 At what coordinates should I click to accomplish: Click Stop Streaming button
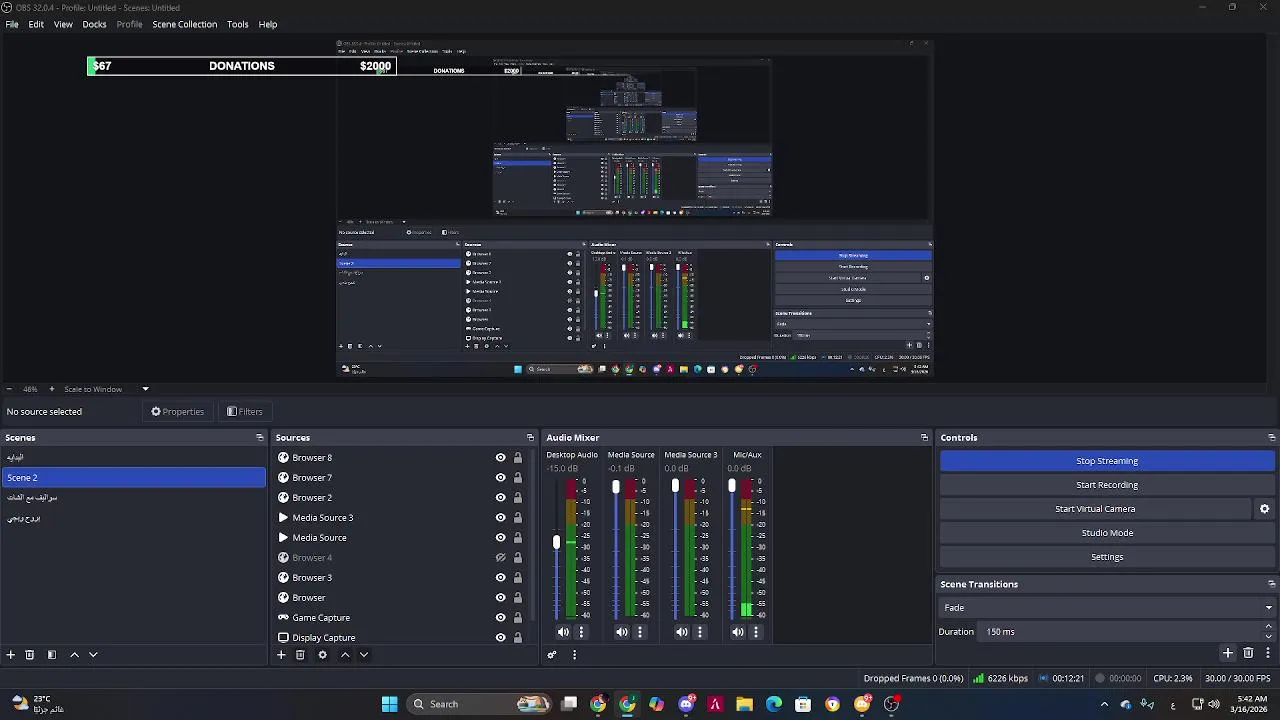click(x=1107, y=461)
